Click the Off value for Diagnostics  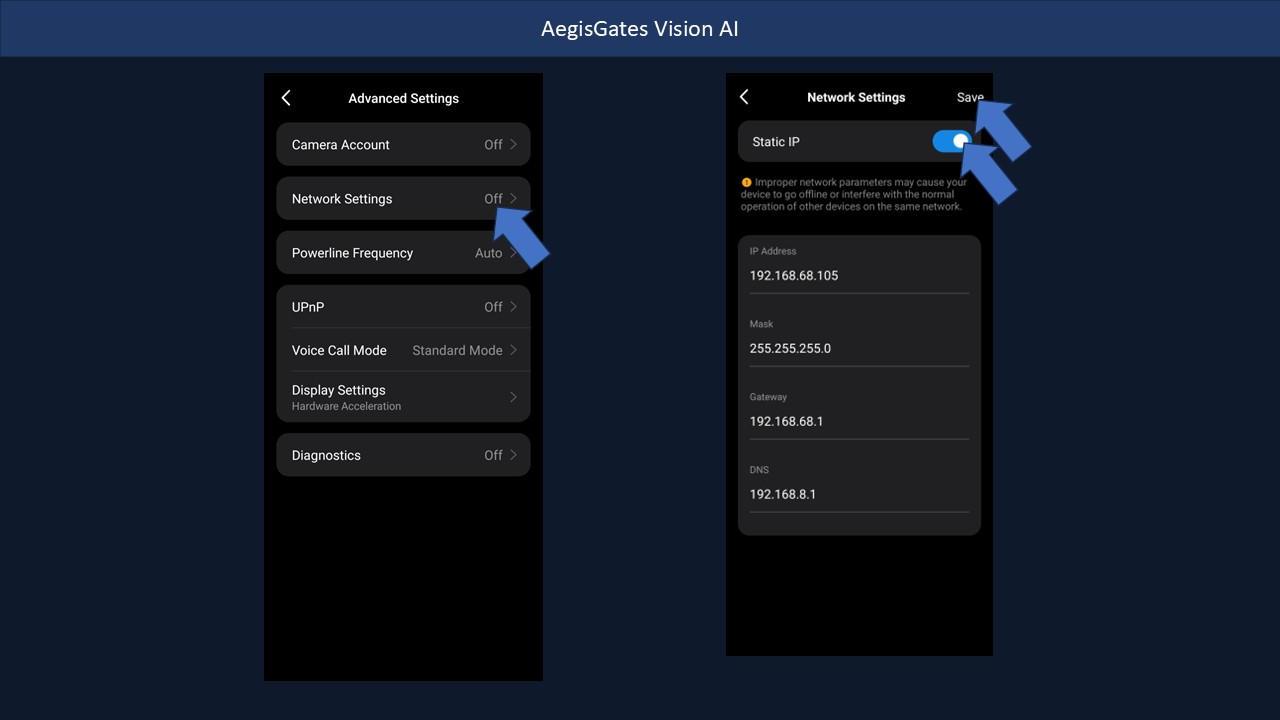click(493, 455)
